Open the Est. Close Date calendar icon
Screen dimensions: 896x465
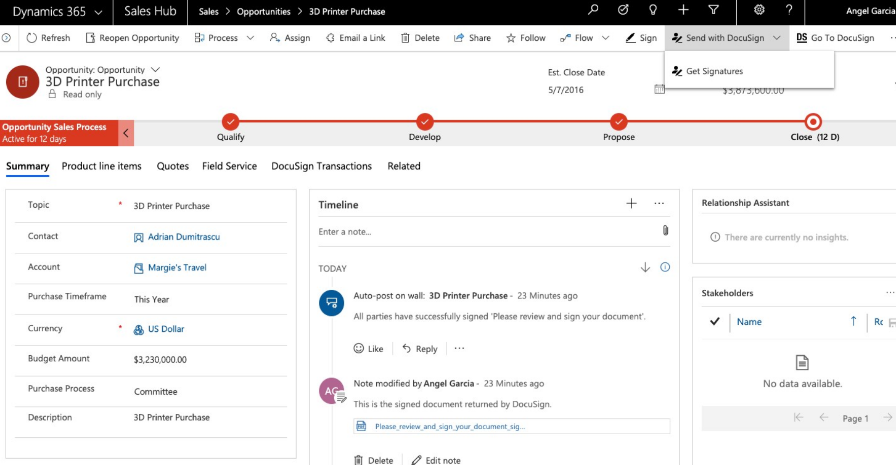click(x=659, y=90)
